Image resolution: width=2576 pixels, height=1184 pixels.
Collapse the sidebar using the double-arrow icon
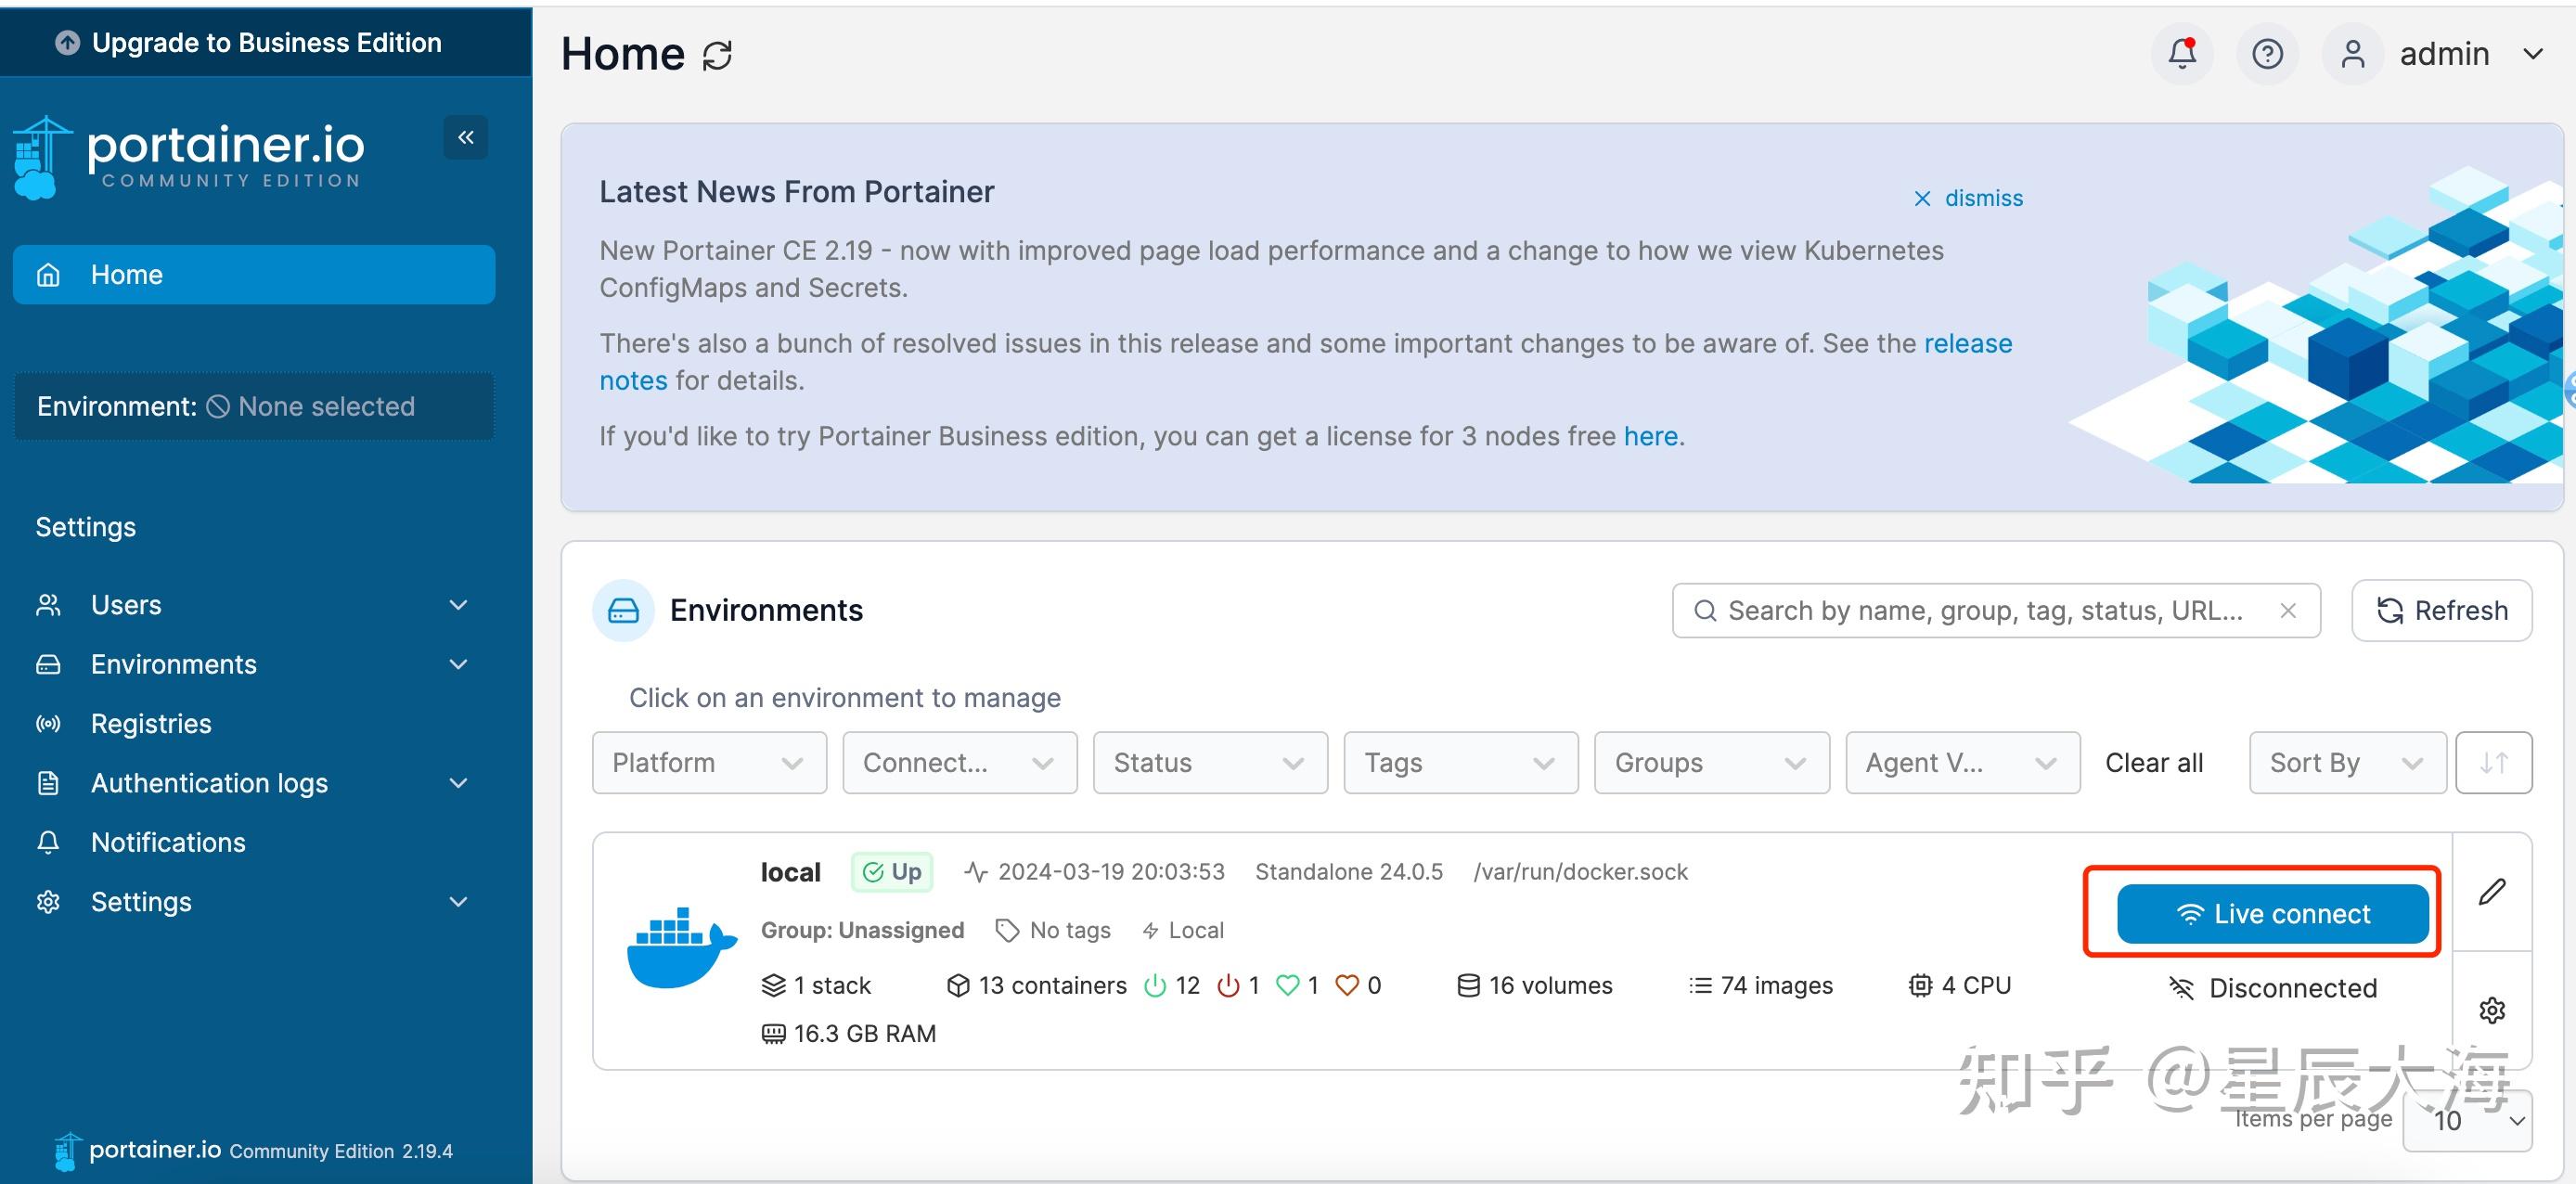click(465, 137)
